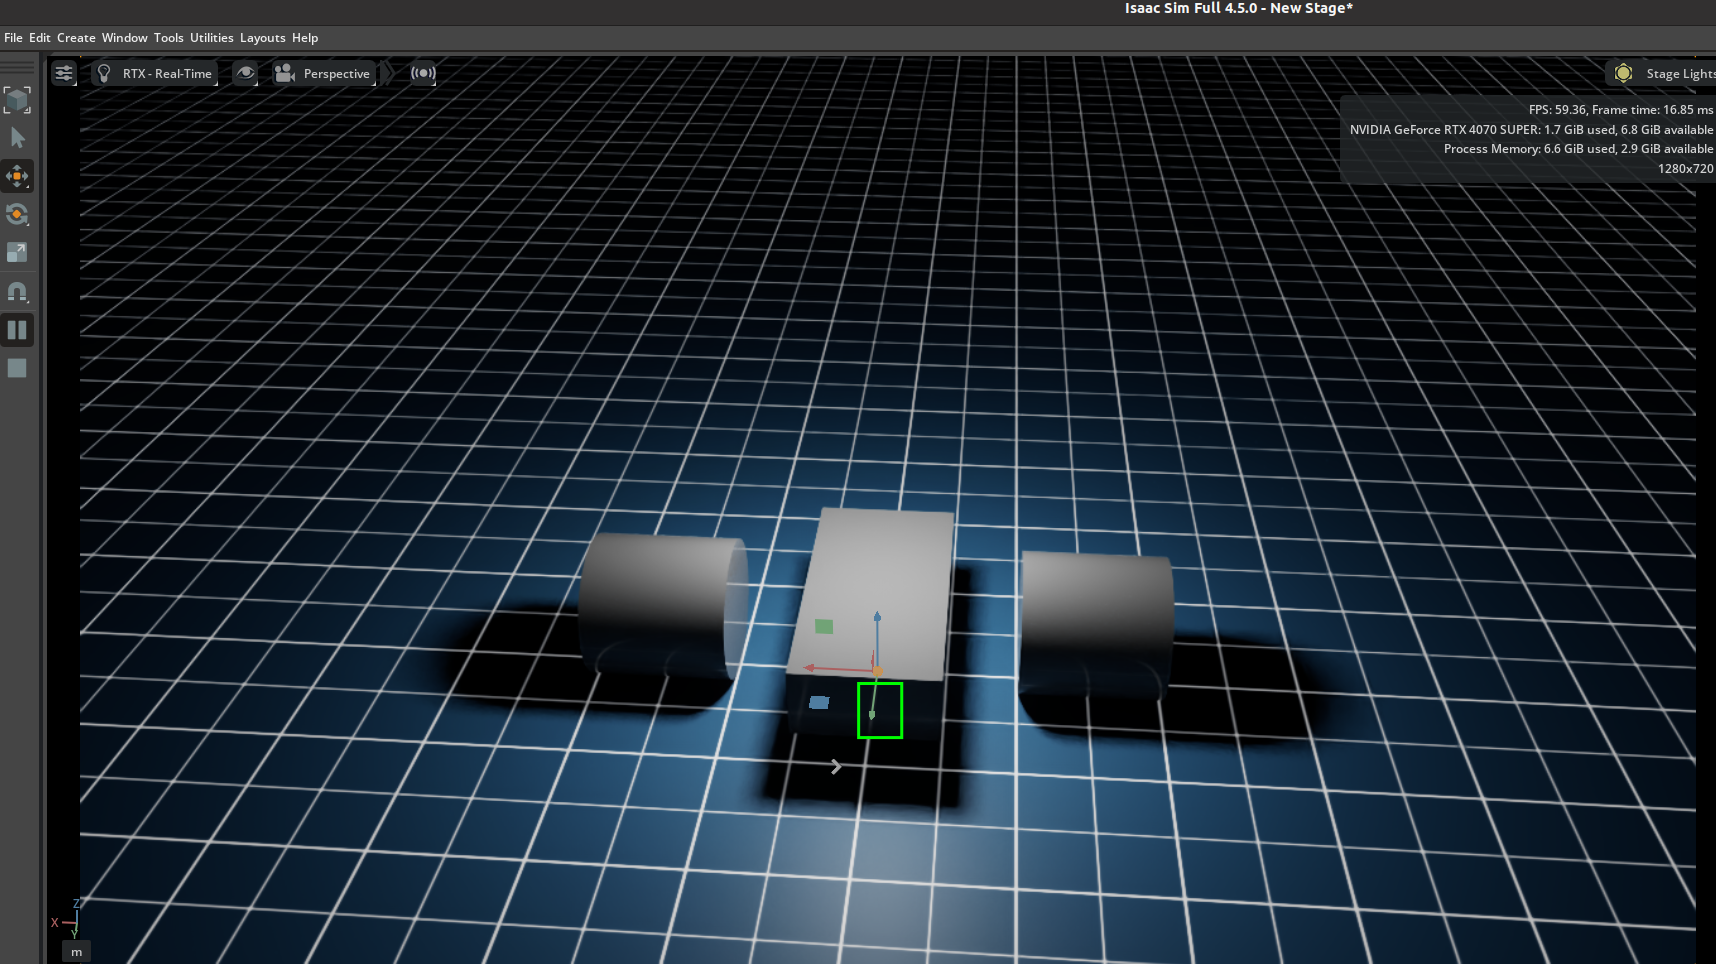Click the left toolbar drag handle grip
1716x964 pixels.
pos(17,68)
